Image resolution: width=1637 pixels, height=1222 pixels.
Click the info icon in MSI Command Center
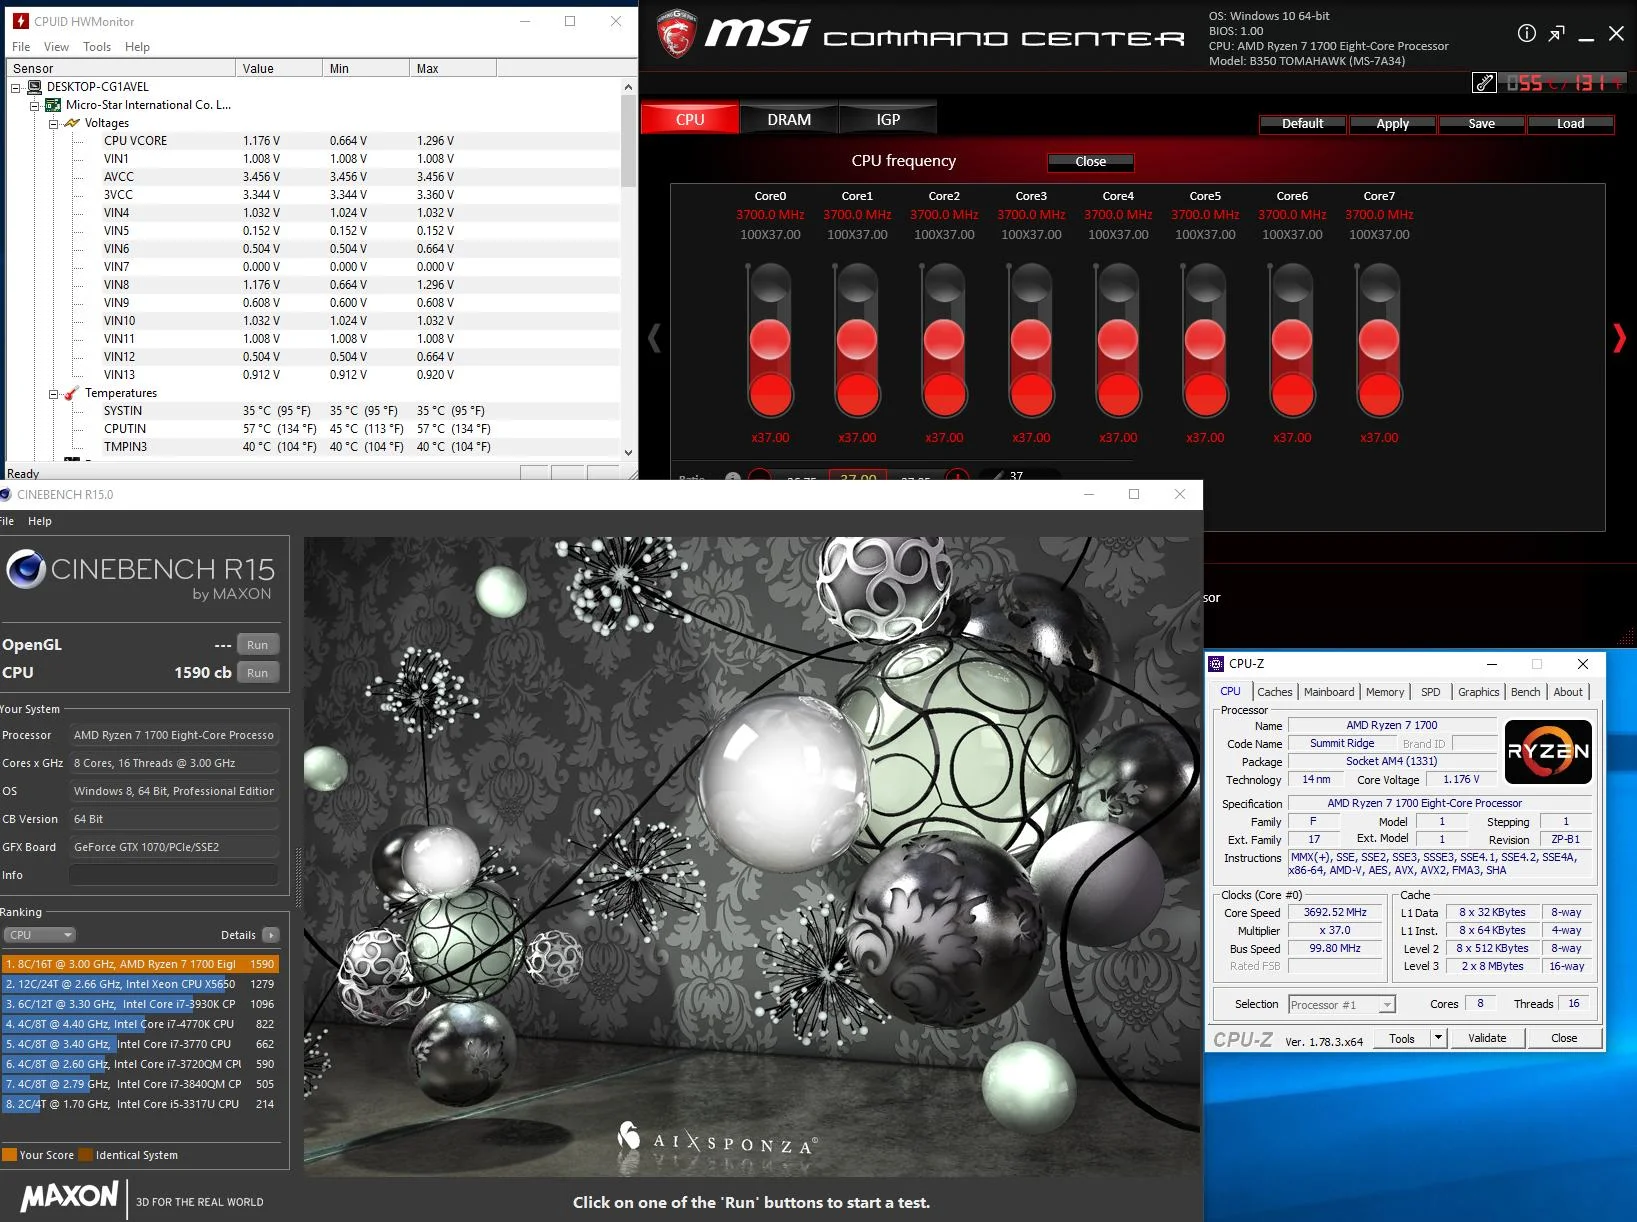click(x=1526, y=33)
